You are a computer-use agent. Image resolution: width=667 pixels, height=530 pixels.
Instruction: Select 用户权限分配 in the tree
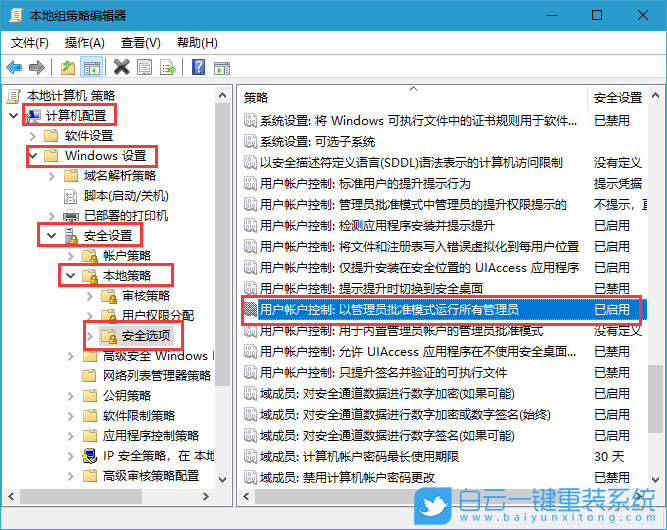point(151,316)
